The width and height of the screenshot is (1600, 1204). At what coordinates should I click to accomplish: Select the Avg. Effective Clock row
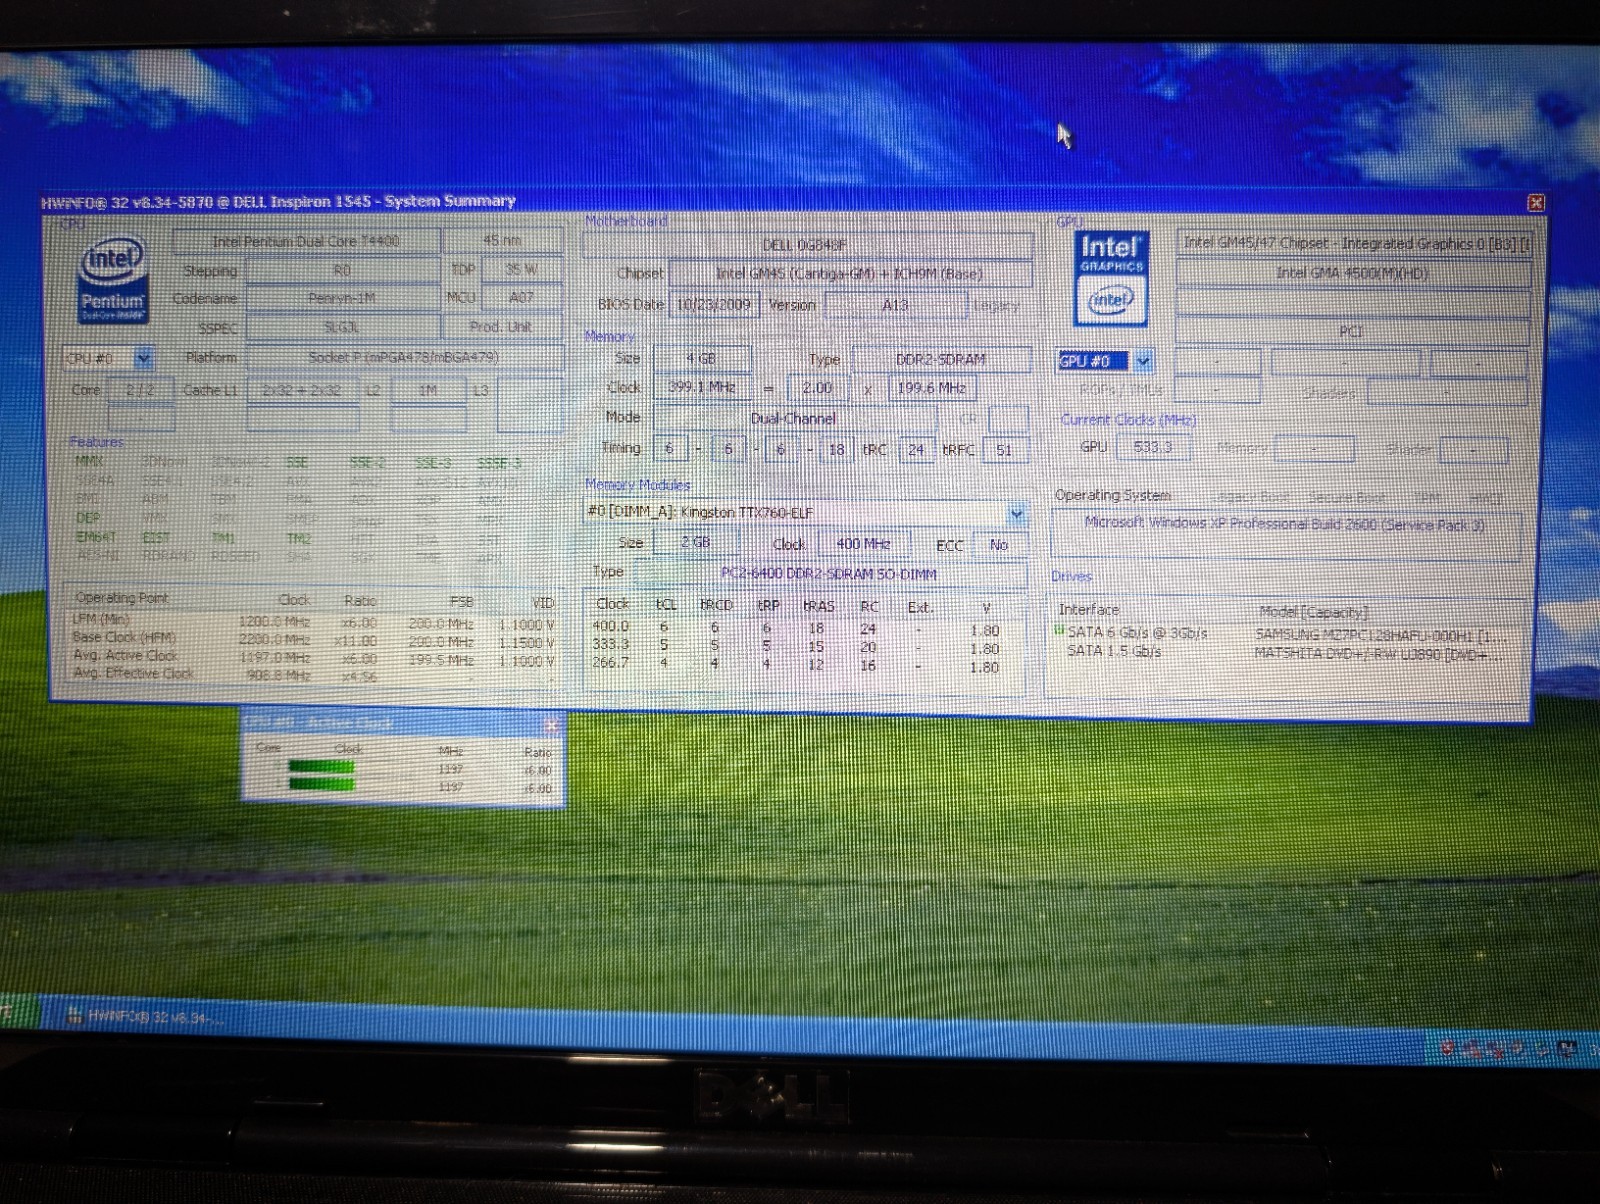point(313,675)
